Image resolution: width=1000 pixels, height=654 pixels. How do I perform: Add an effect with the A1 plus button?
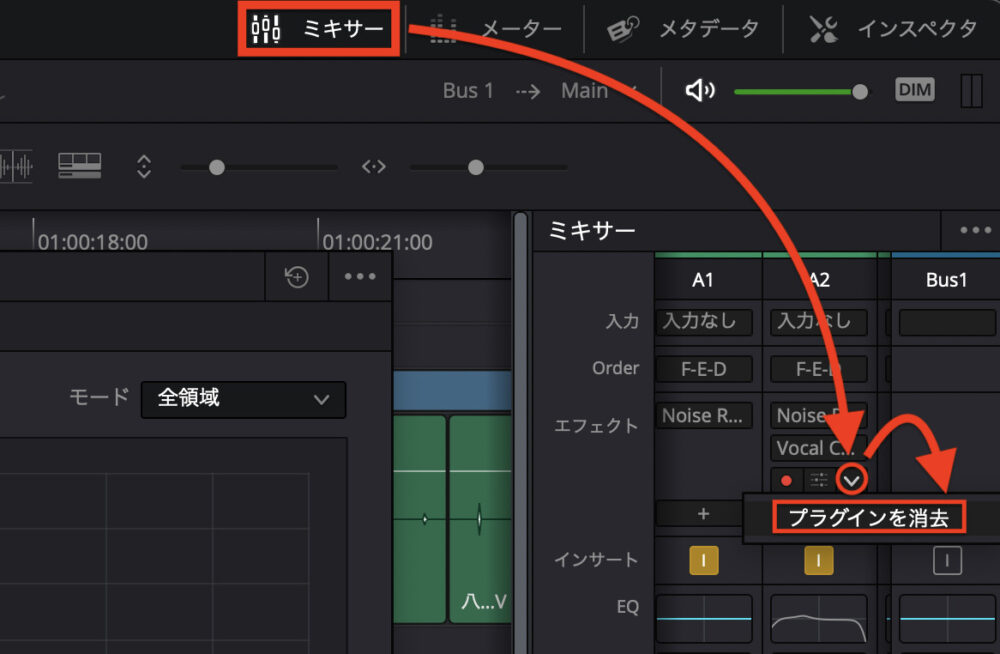703,514
